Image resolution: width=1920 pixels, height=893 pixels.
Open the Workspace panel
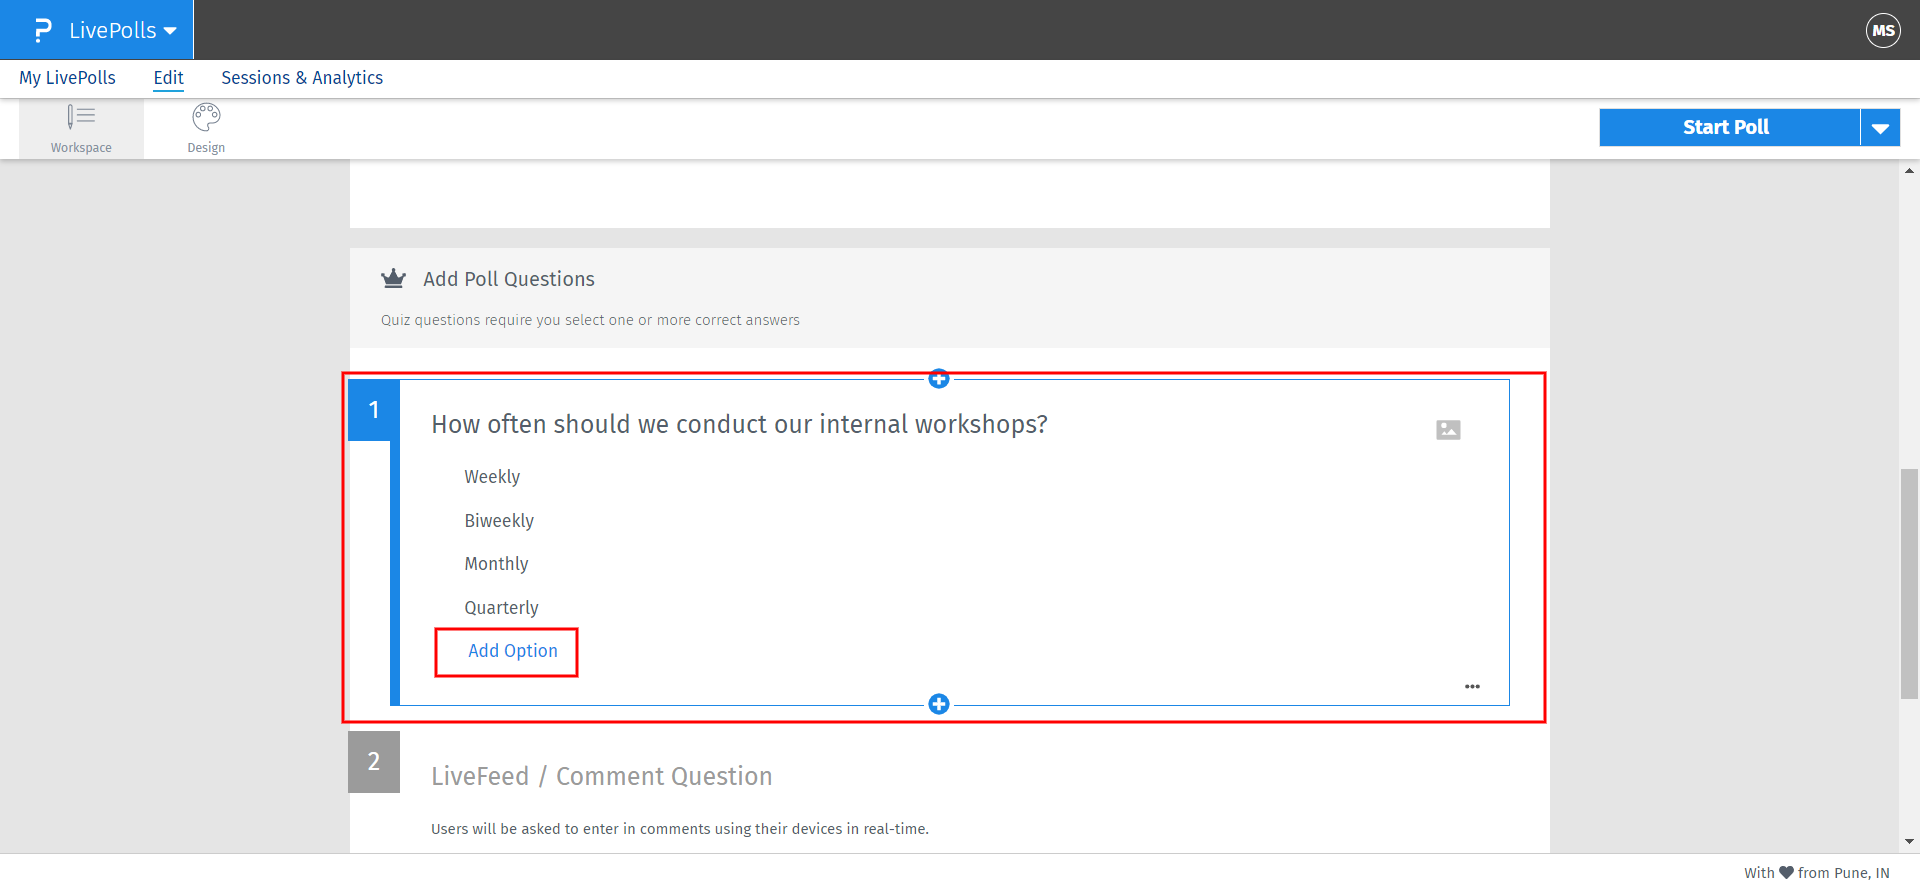81,129
